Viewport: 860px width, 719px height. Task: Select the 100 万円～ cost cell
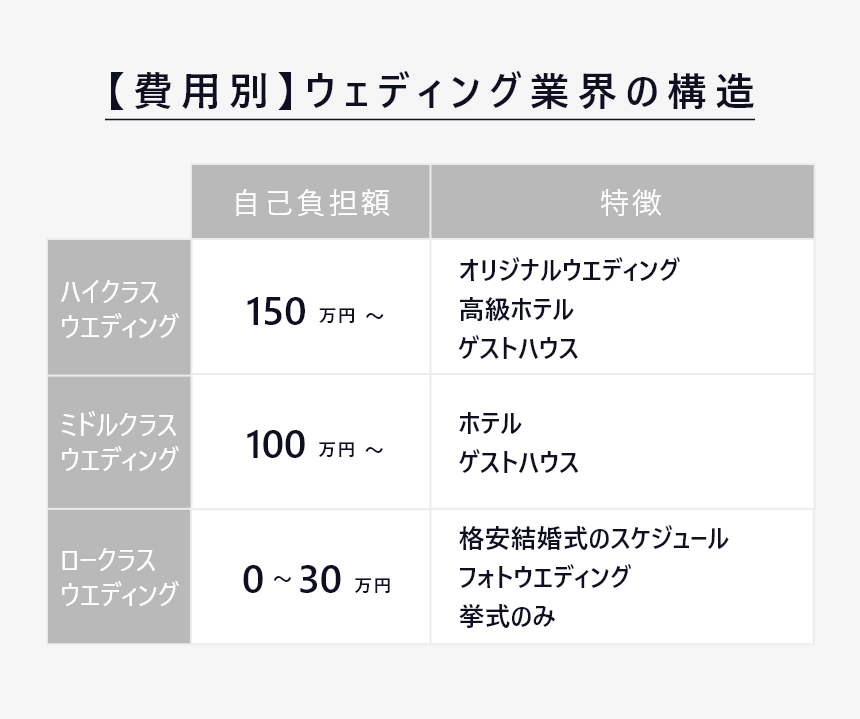tap(310, 442)
